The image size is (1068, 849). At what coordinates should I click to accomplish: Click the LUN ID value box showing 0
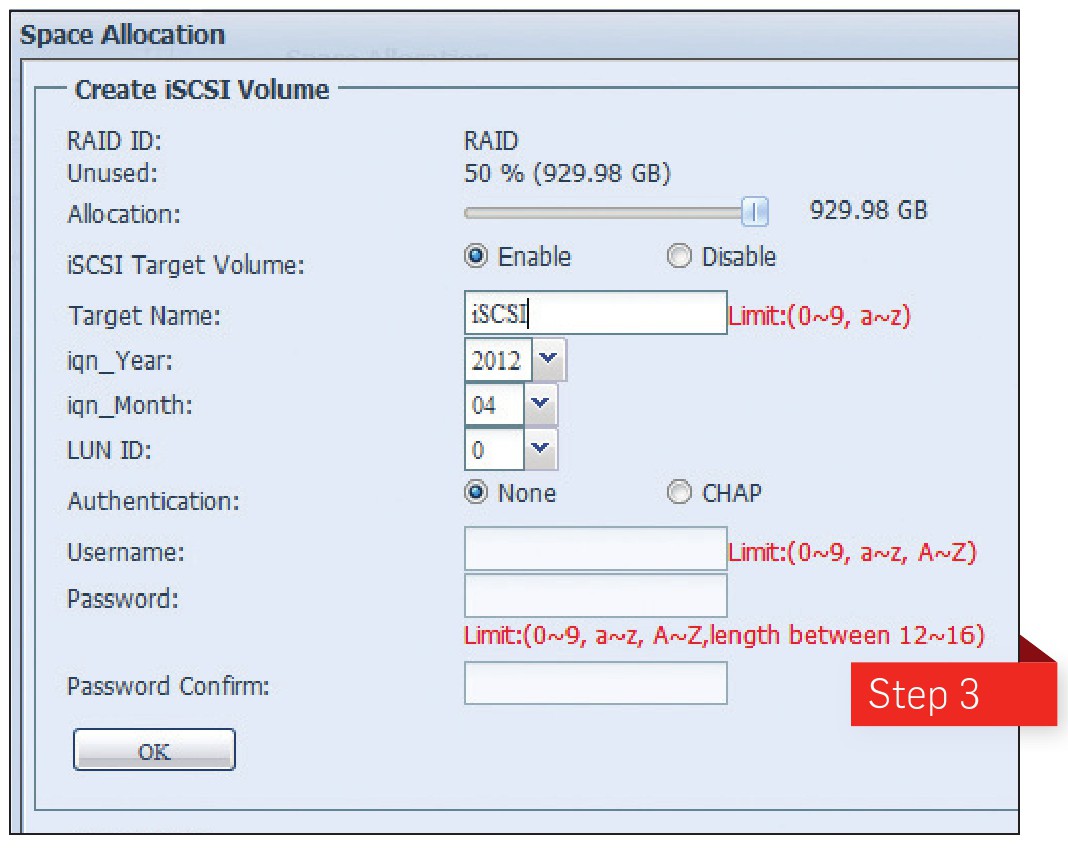pos(493,450)
